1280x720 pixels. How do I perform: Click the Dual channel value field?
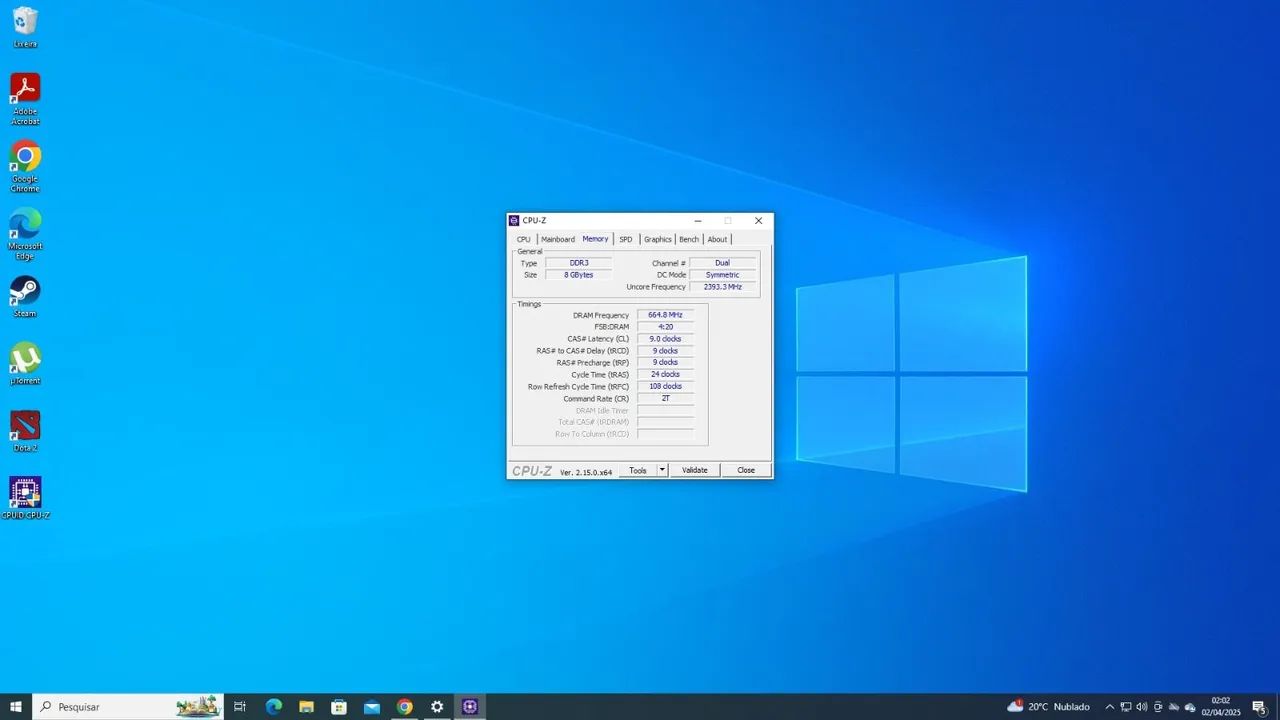pos(722,263)
